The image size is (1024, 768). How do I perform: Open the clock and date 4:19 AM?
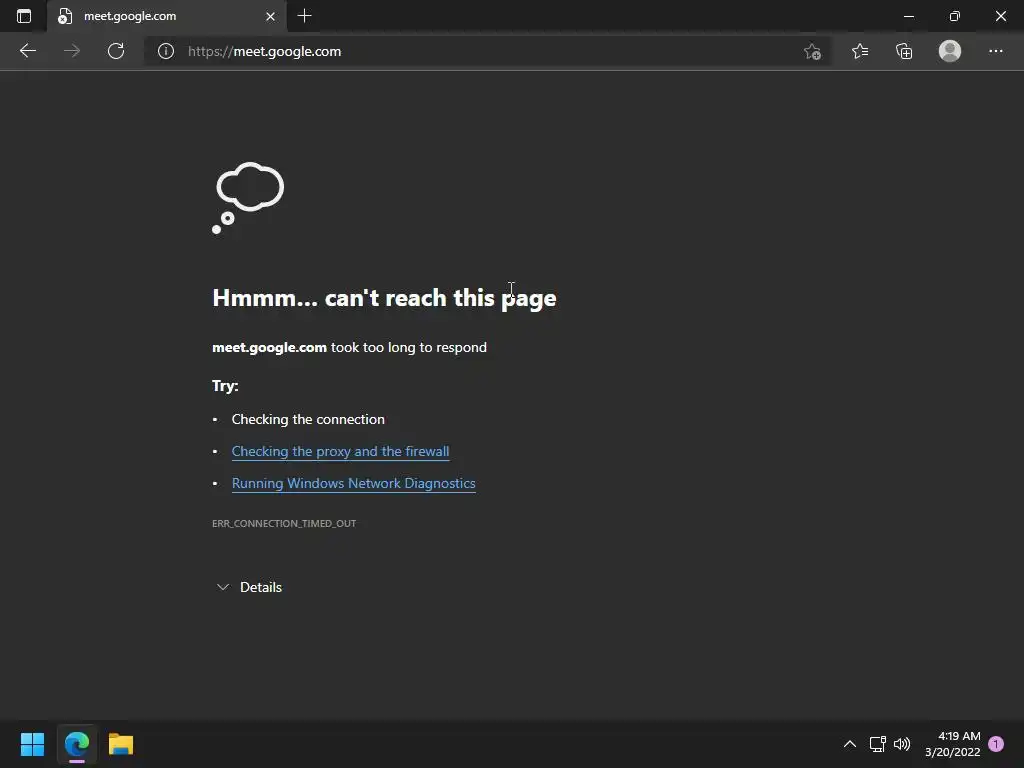click(x=953, y=744)
